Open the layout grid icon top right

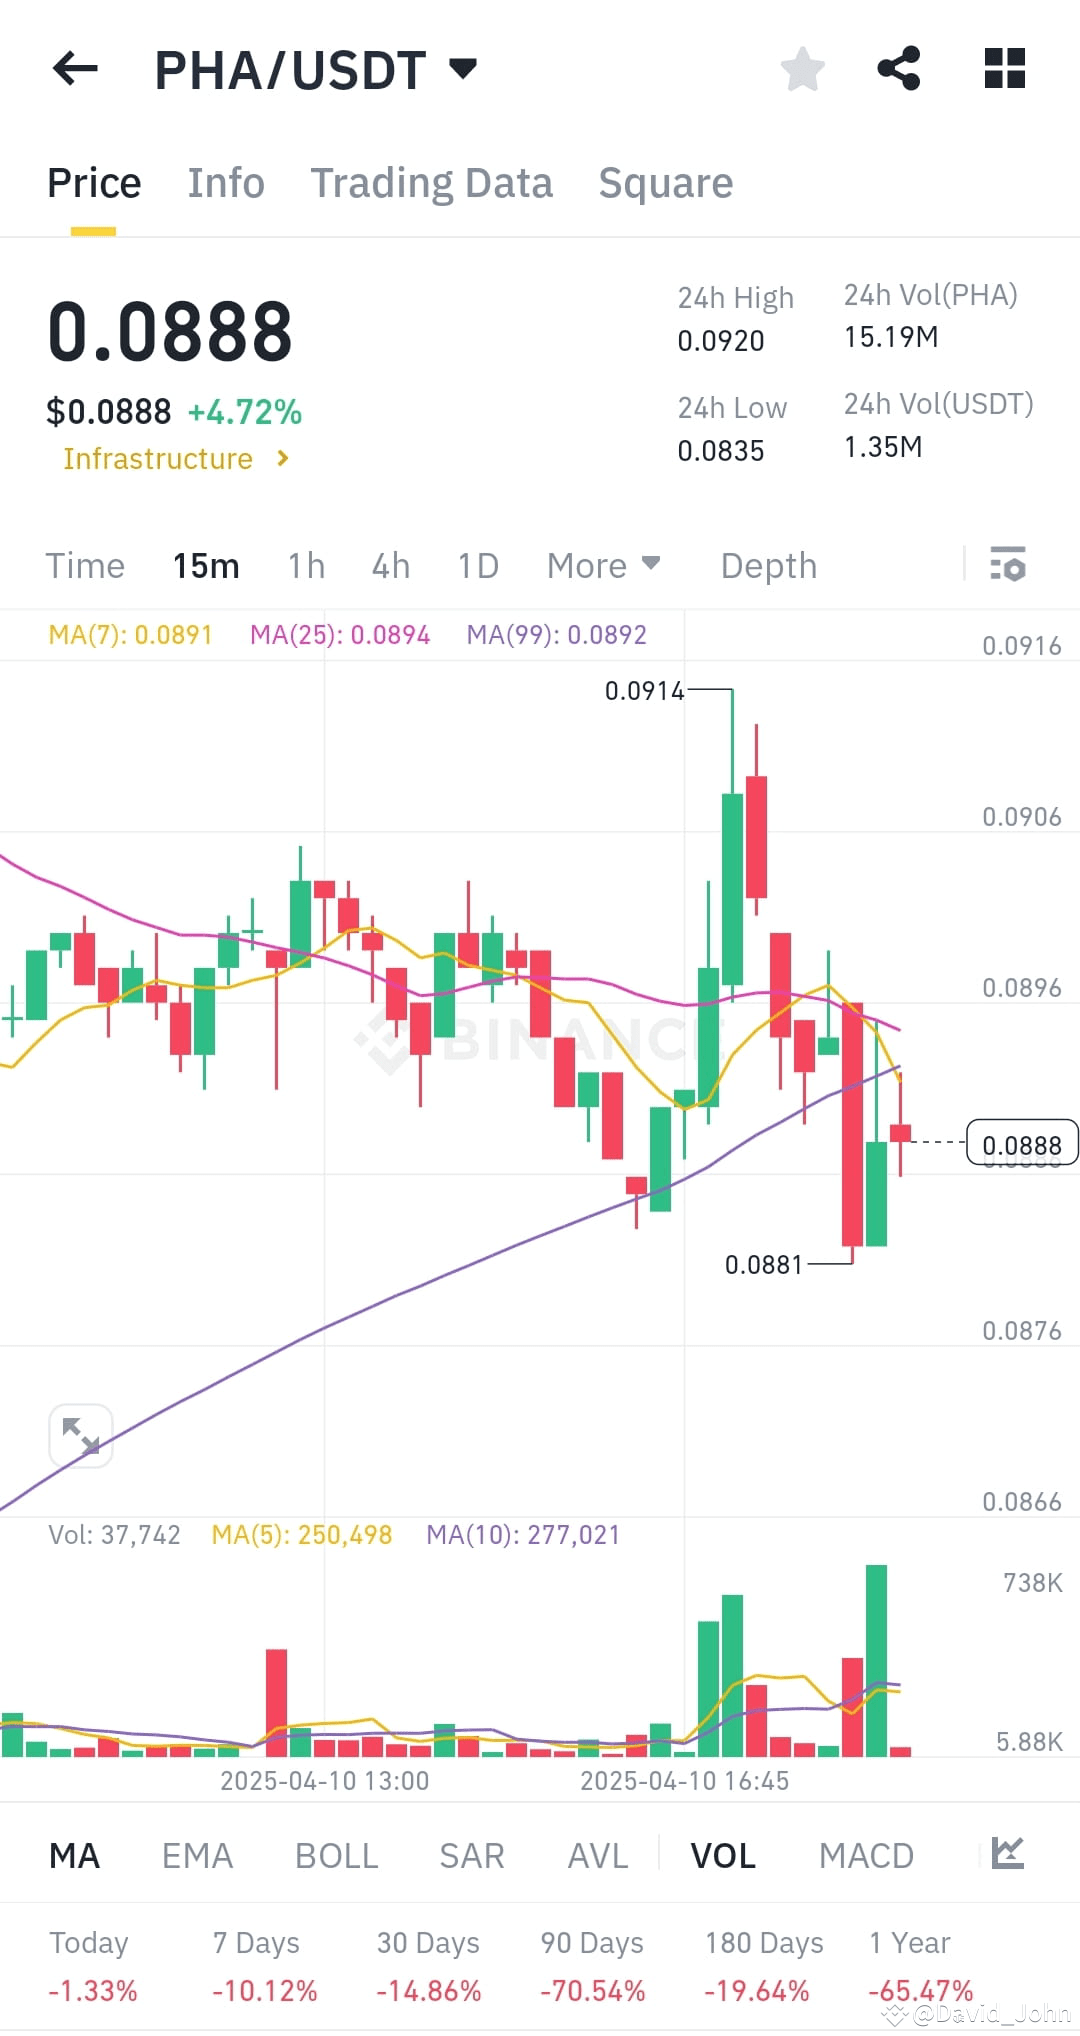coord(1004,67)
